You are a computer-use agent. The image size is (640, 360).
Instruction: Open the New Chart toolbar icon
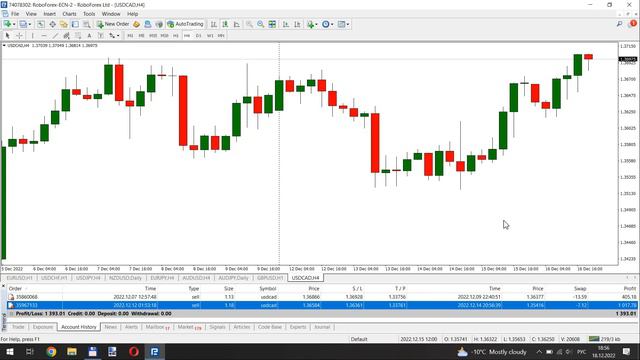point(7,24)
